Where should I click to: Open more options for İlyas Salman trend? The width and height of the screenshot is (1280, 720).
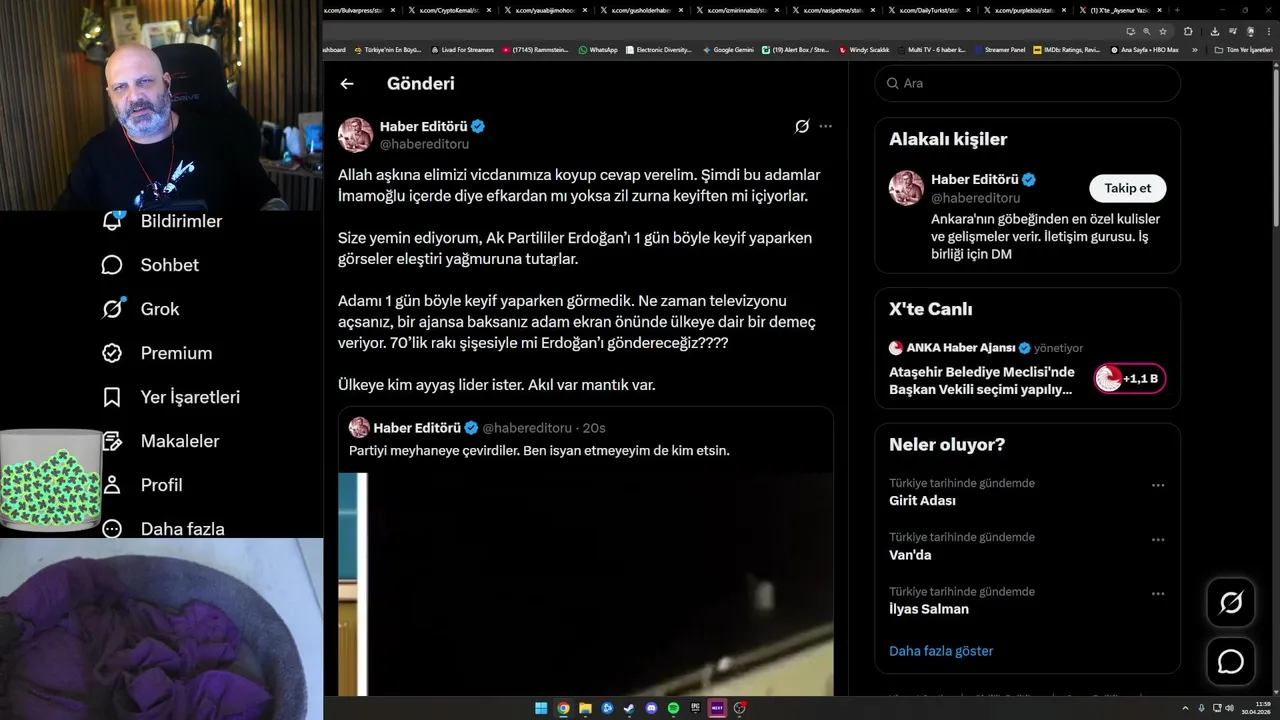click(1158, 594)
